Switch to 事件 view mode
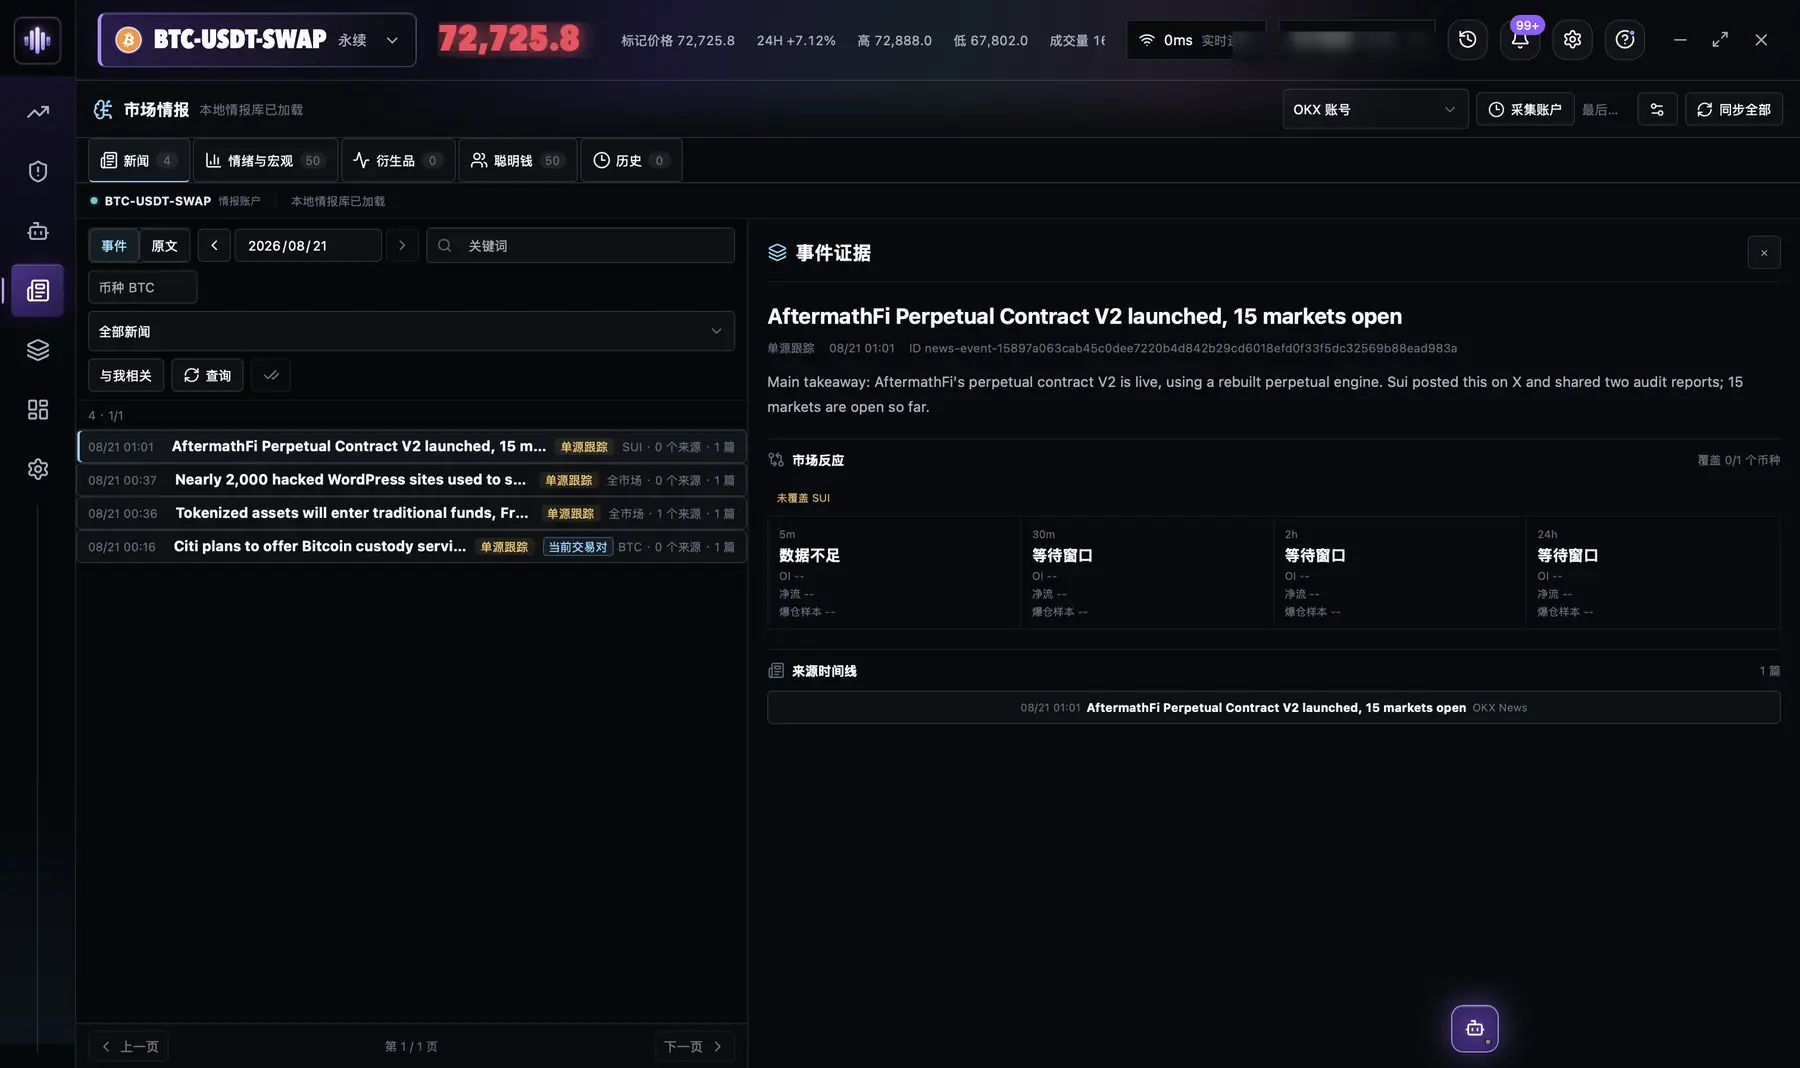 [114, 245]
